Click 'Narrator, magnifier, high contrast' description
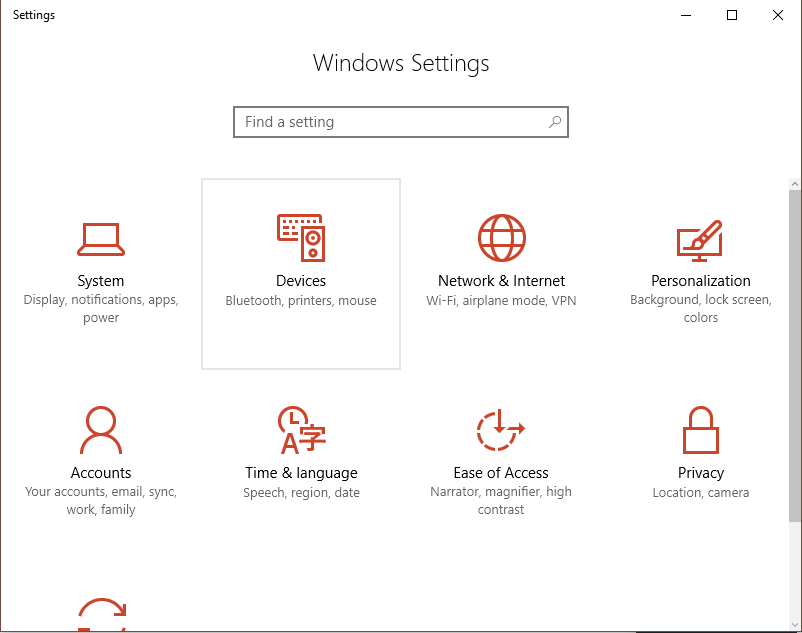 (x=501, y=501)
